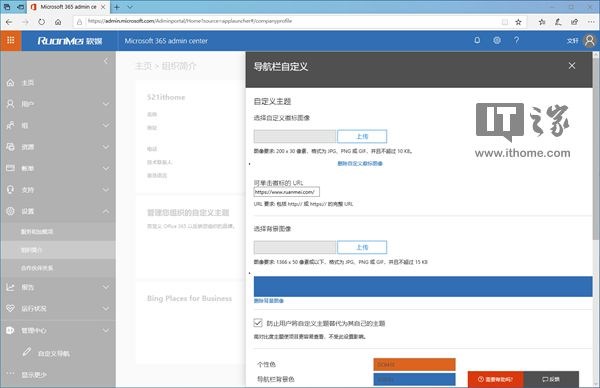Screen dimensions: 600x388
Task: Click the browser forward arrow
Action: click(x=25, y=22)
